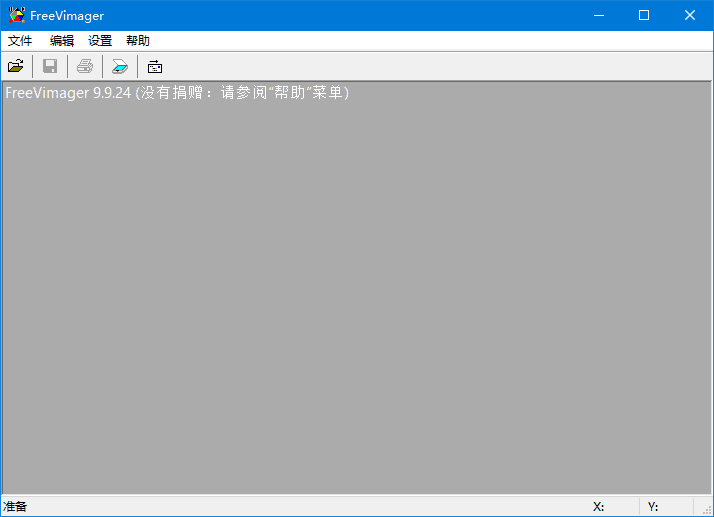Click the empty gray canvas area

[357, 300]
